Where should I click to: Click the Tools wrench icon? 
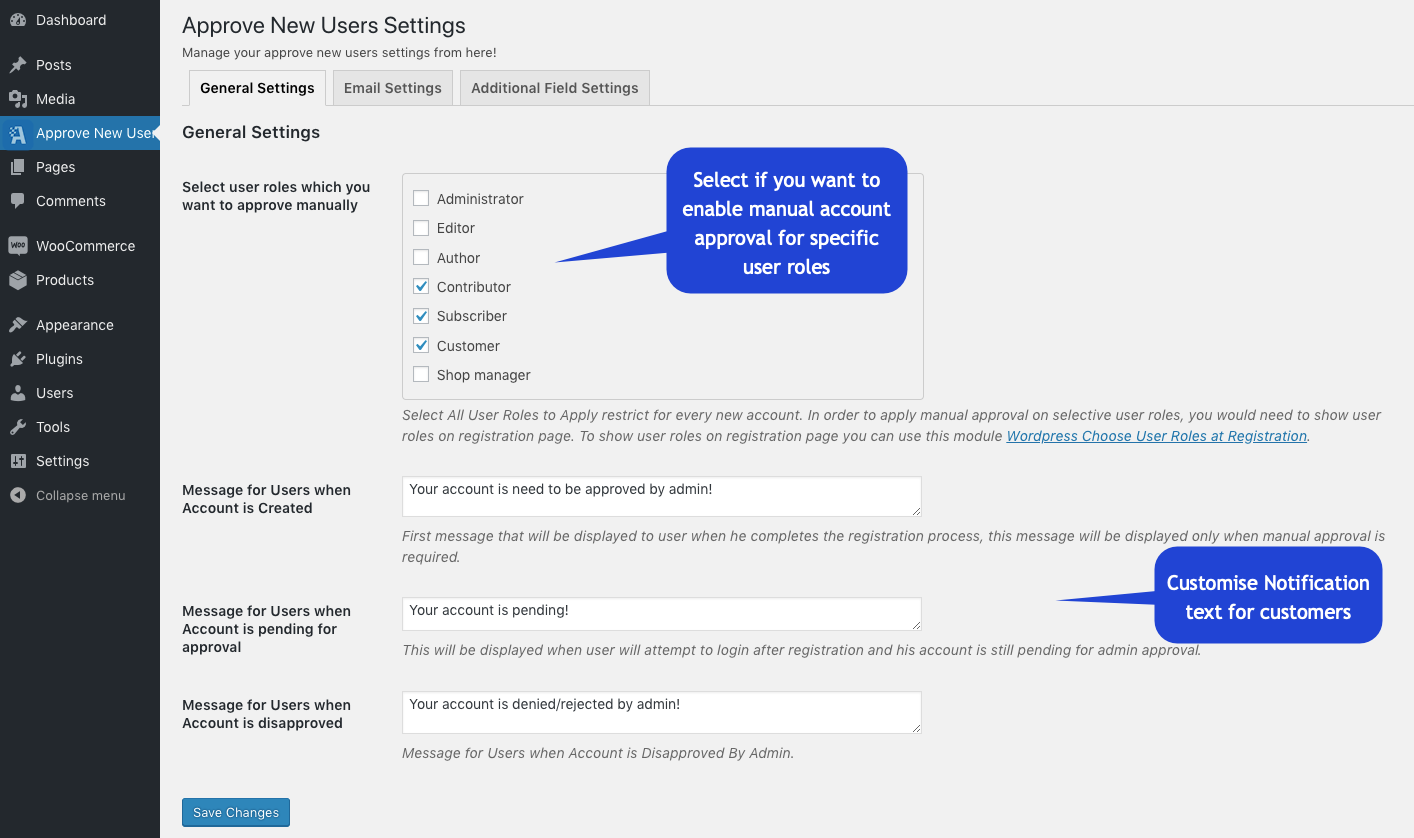coord(20,426)
